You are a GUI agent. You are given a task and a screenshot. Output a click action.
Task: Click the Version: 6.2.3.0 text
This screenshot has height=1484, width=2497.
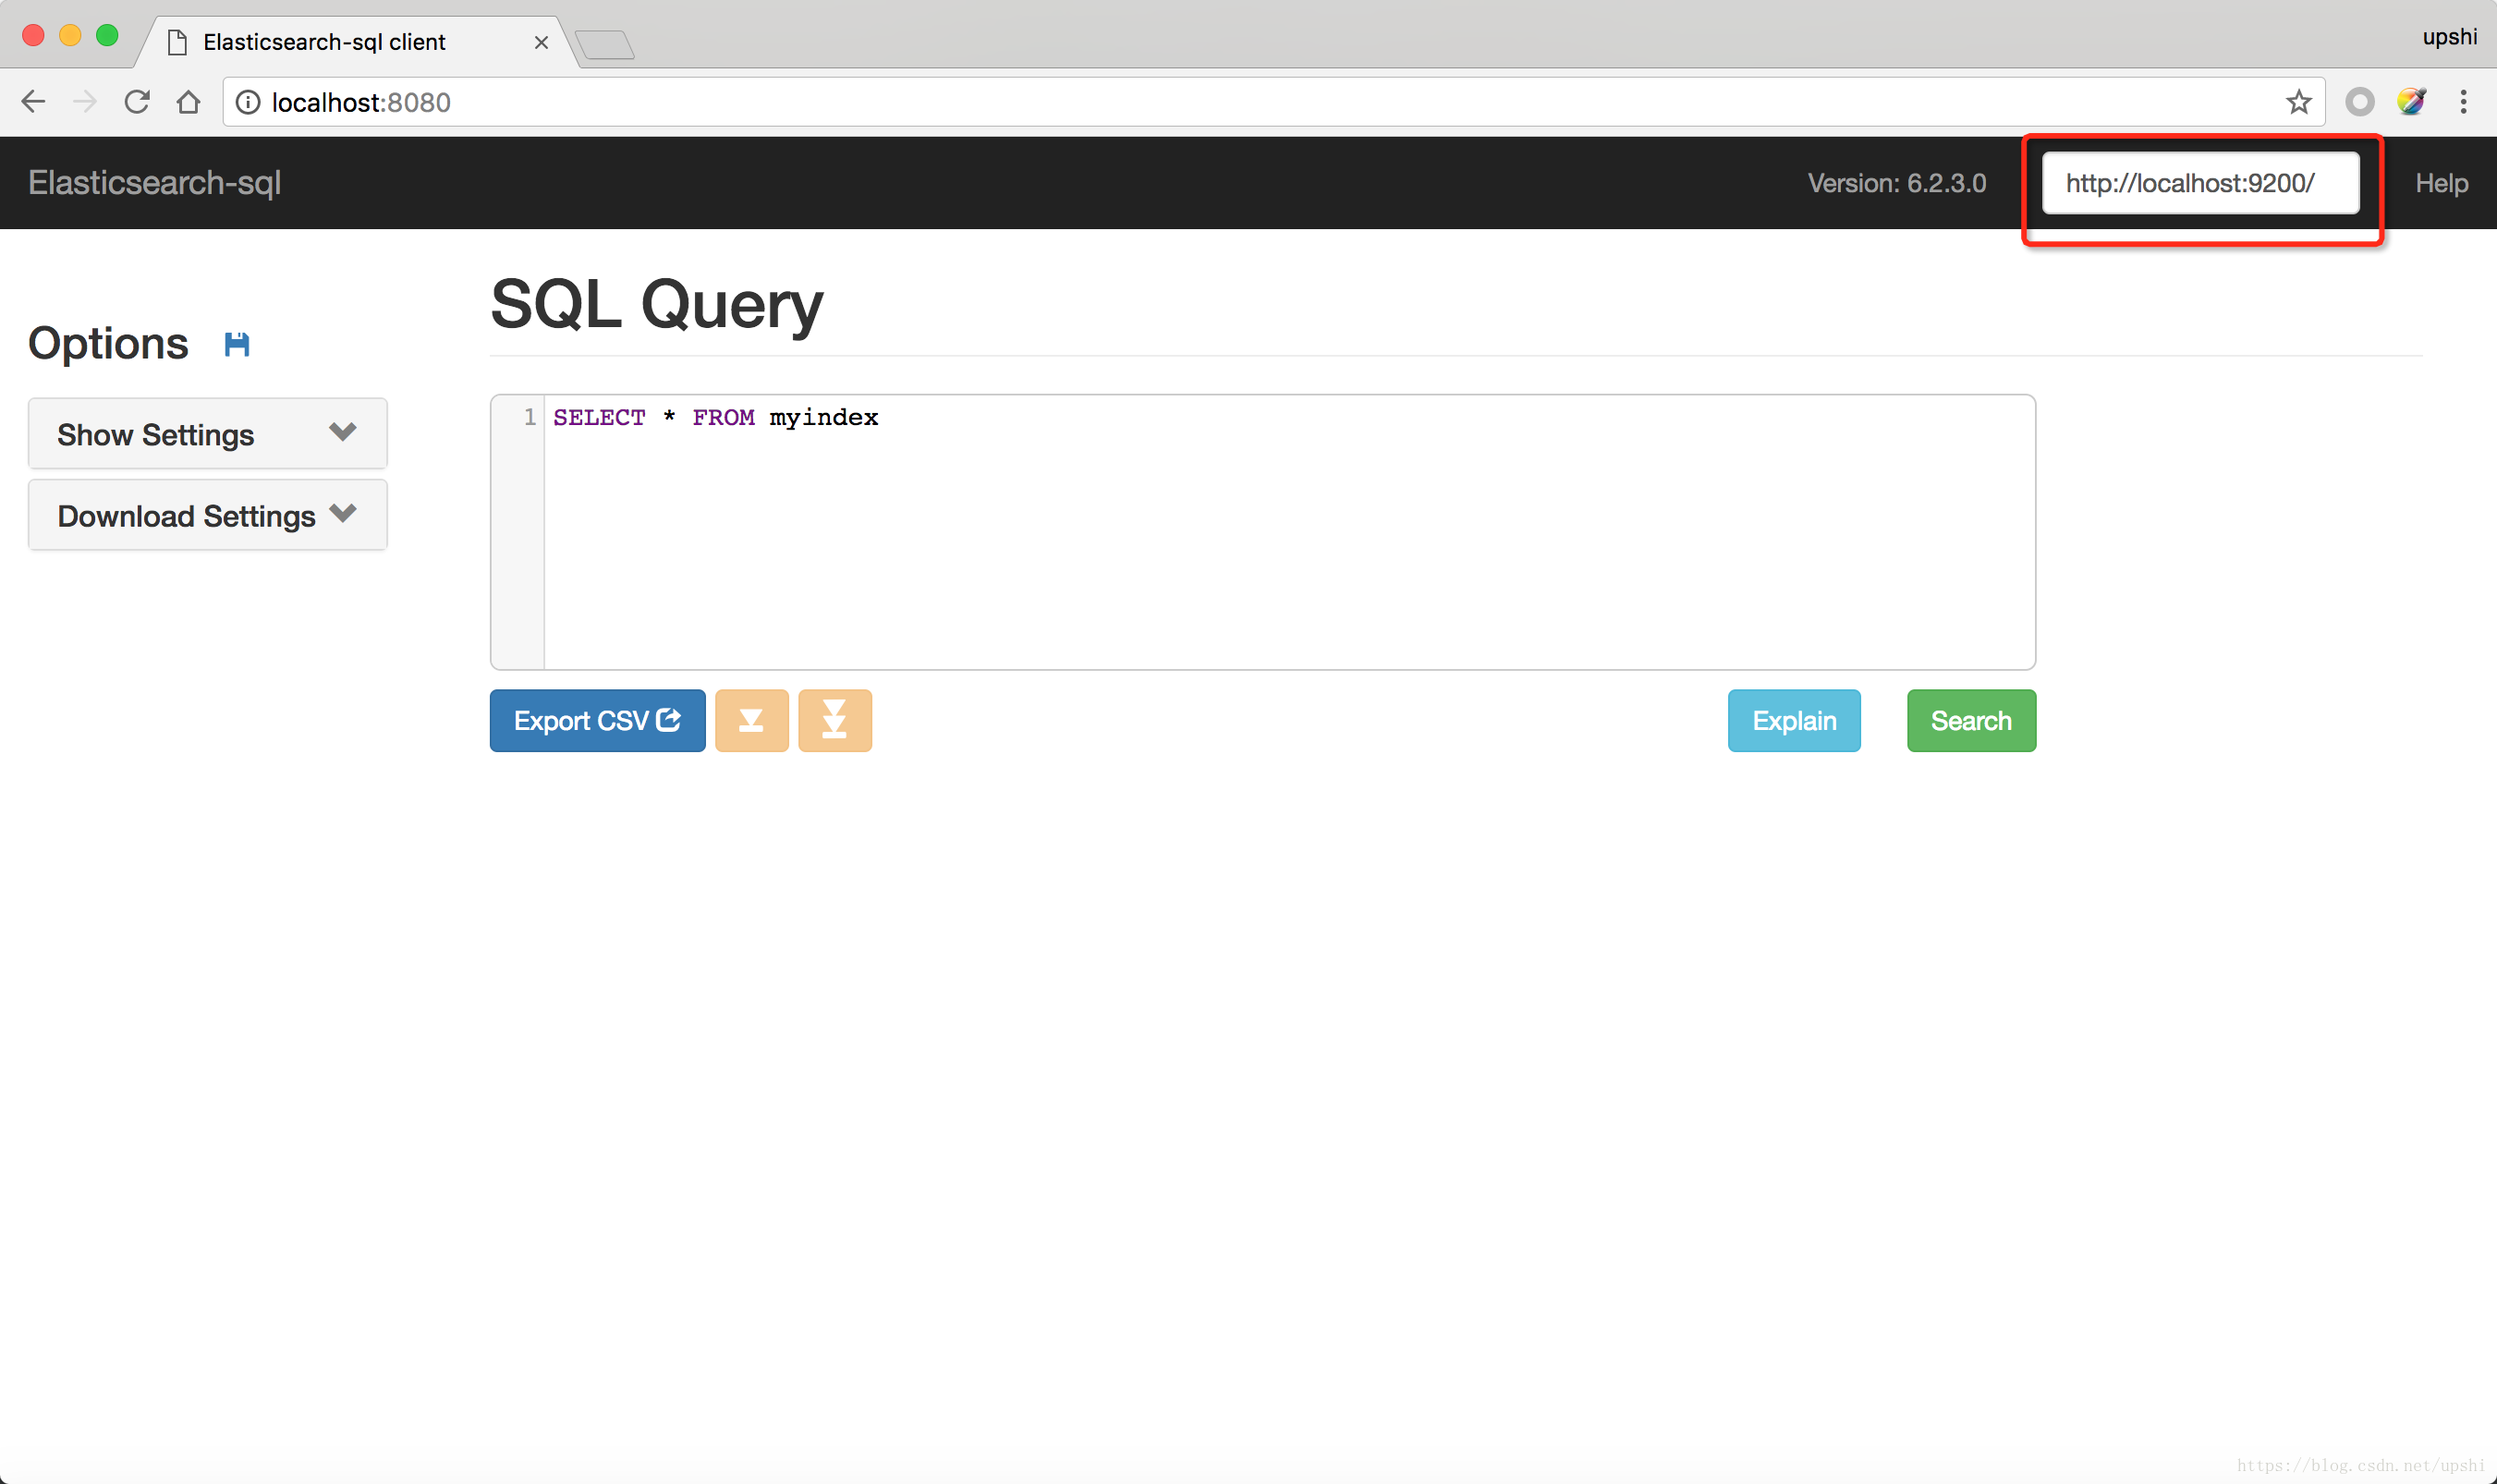coord(1896,183)
